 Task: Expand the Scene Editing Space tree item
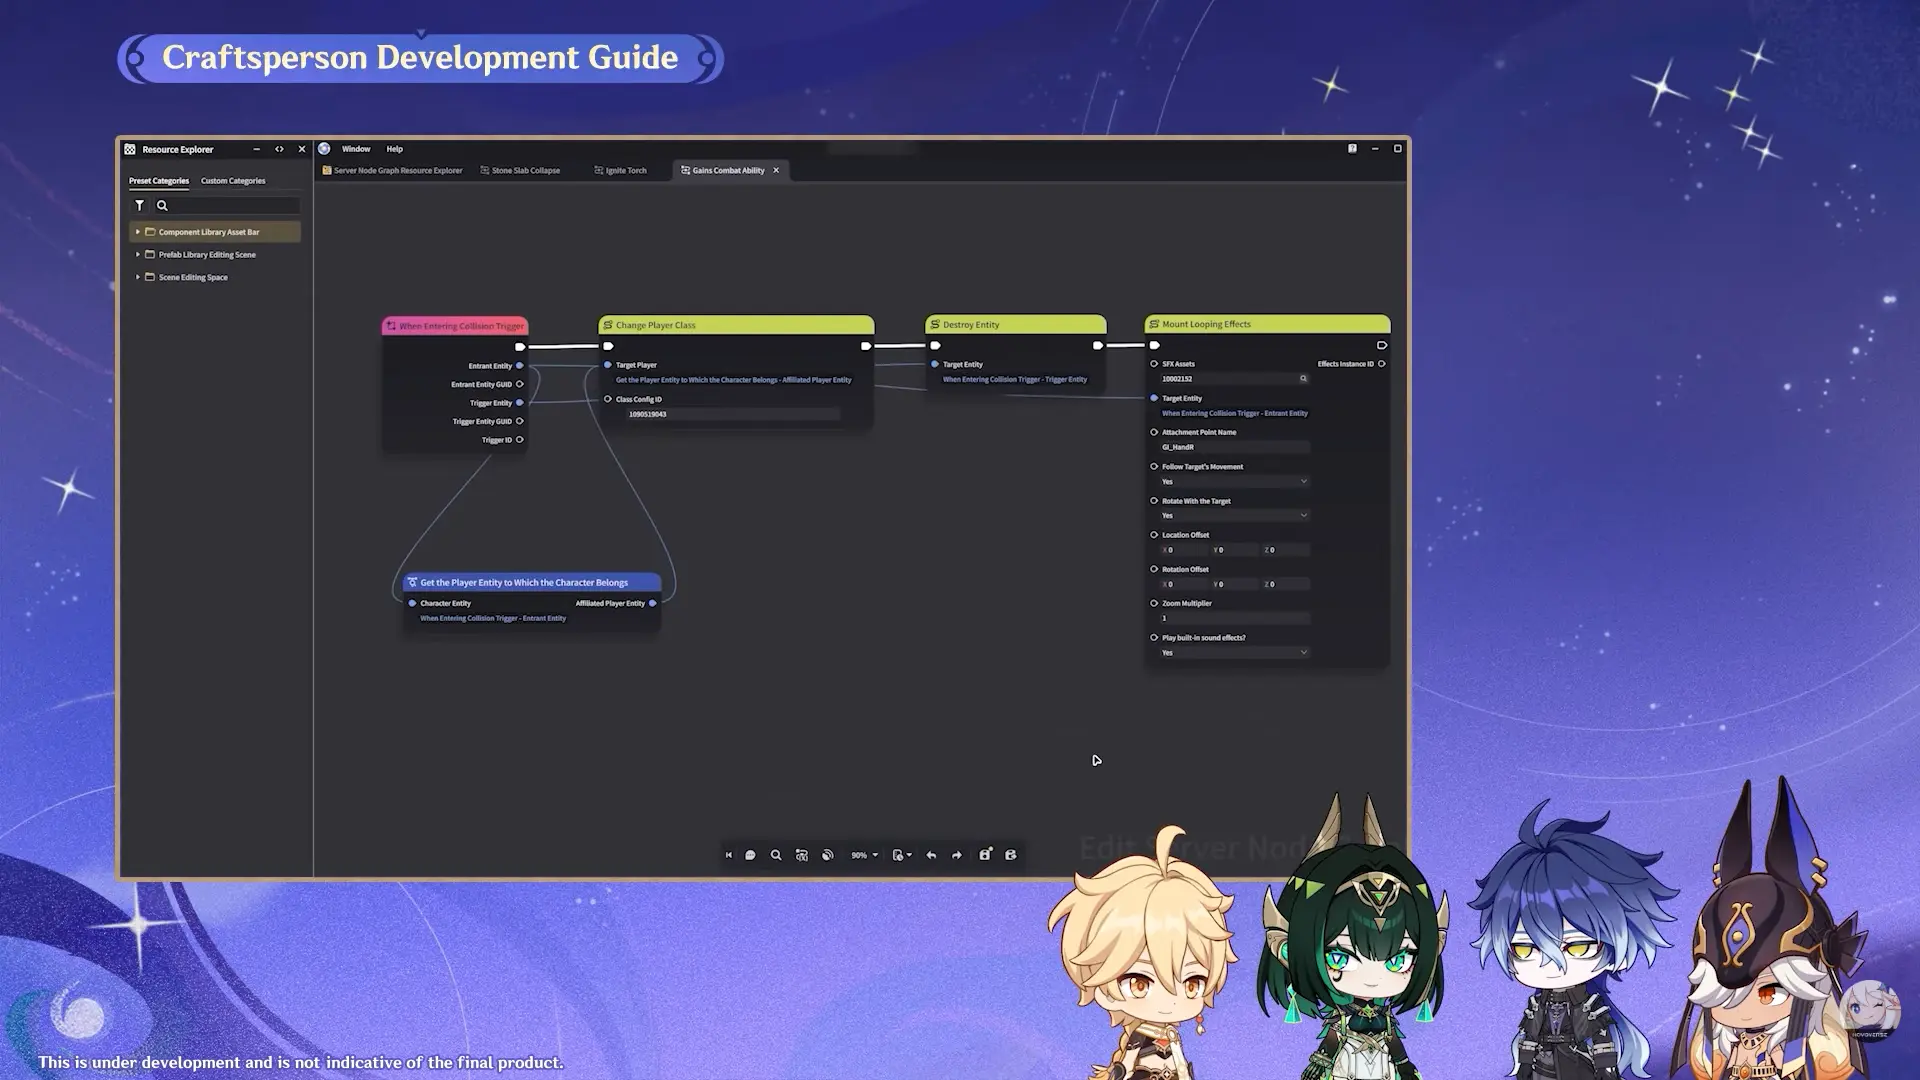[x=138, y=277]
